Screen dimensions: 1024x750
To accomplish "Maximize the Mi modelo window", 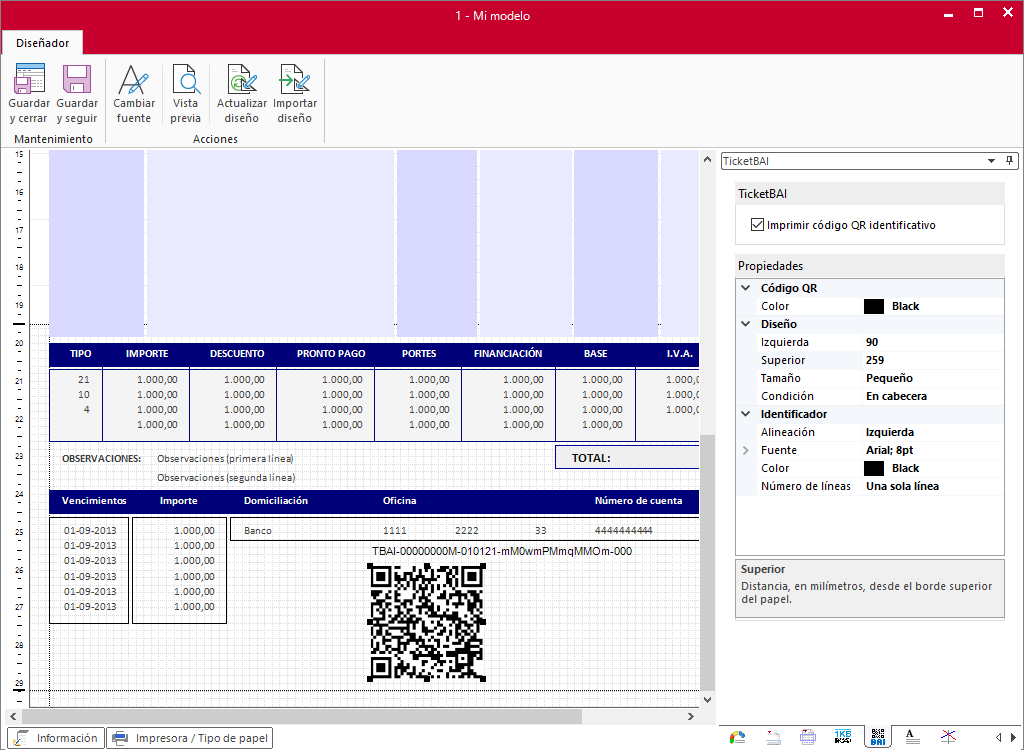I will (978, 13).
